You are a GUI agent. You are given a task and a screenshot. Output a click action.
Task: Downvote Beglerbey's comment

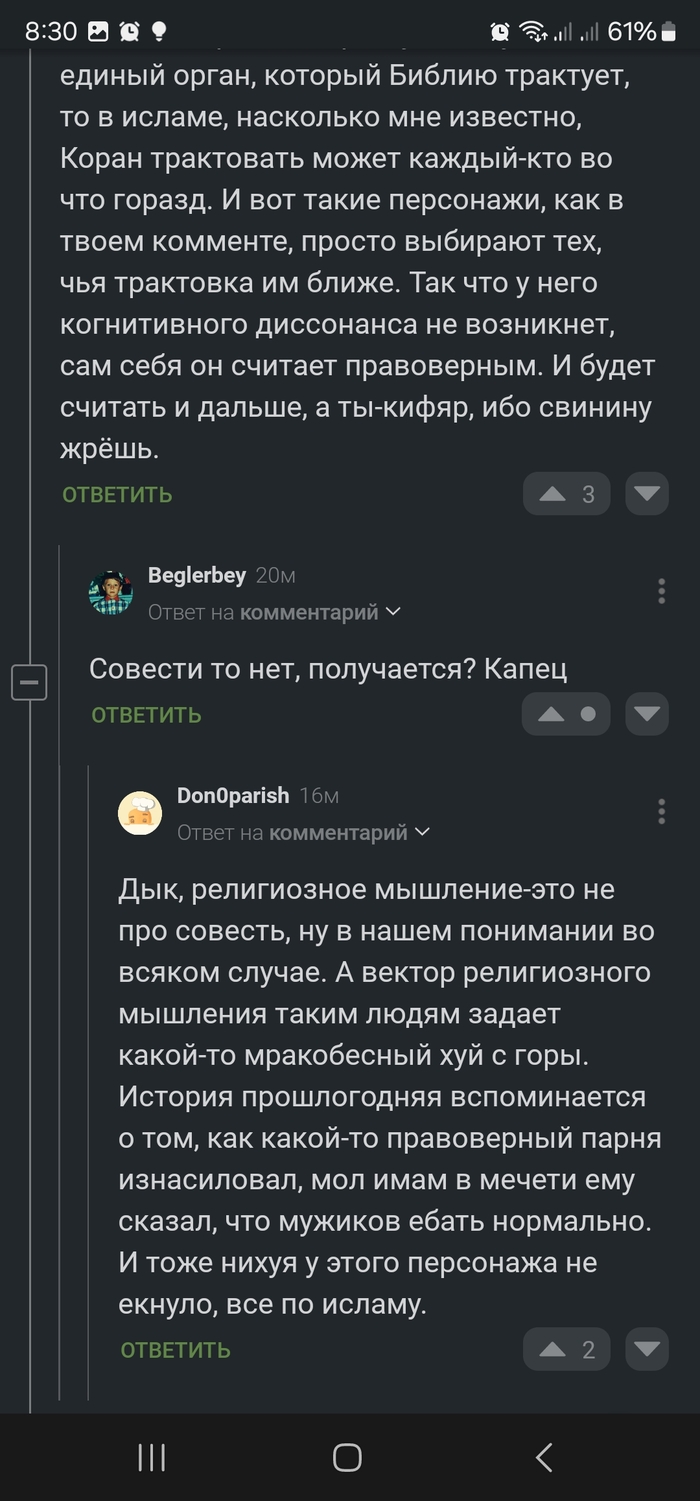pos(647,714)
